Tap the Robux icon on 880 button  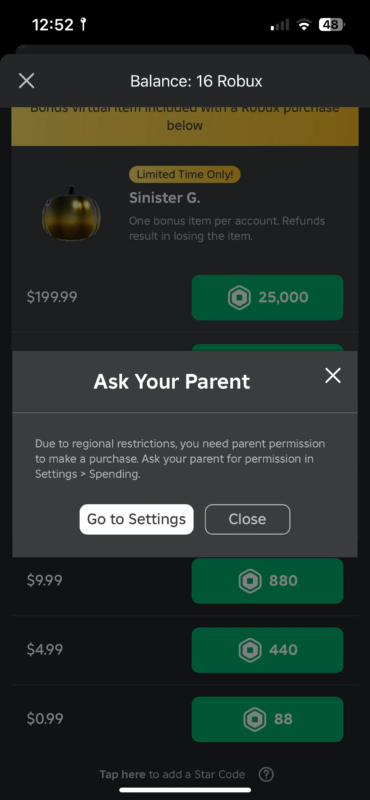(250, 581)
